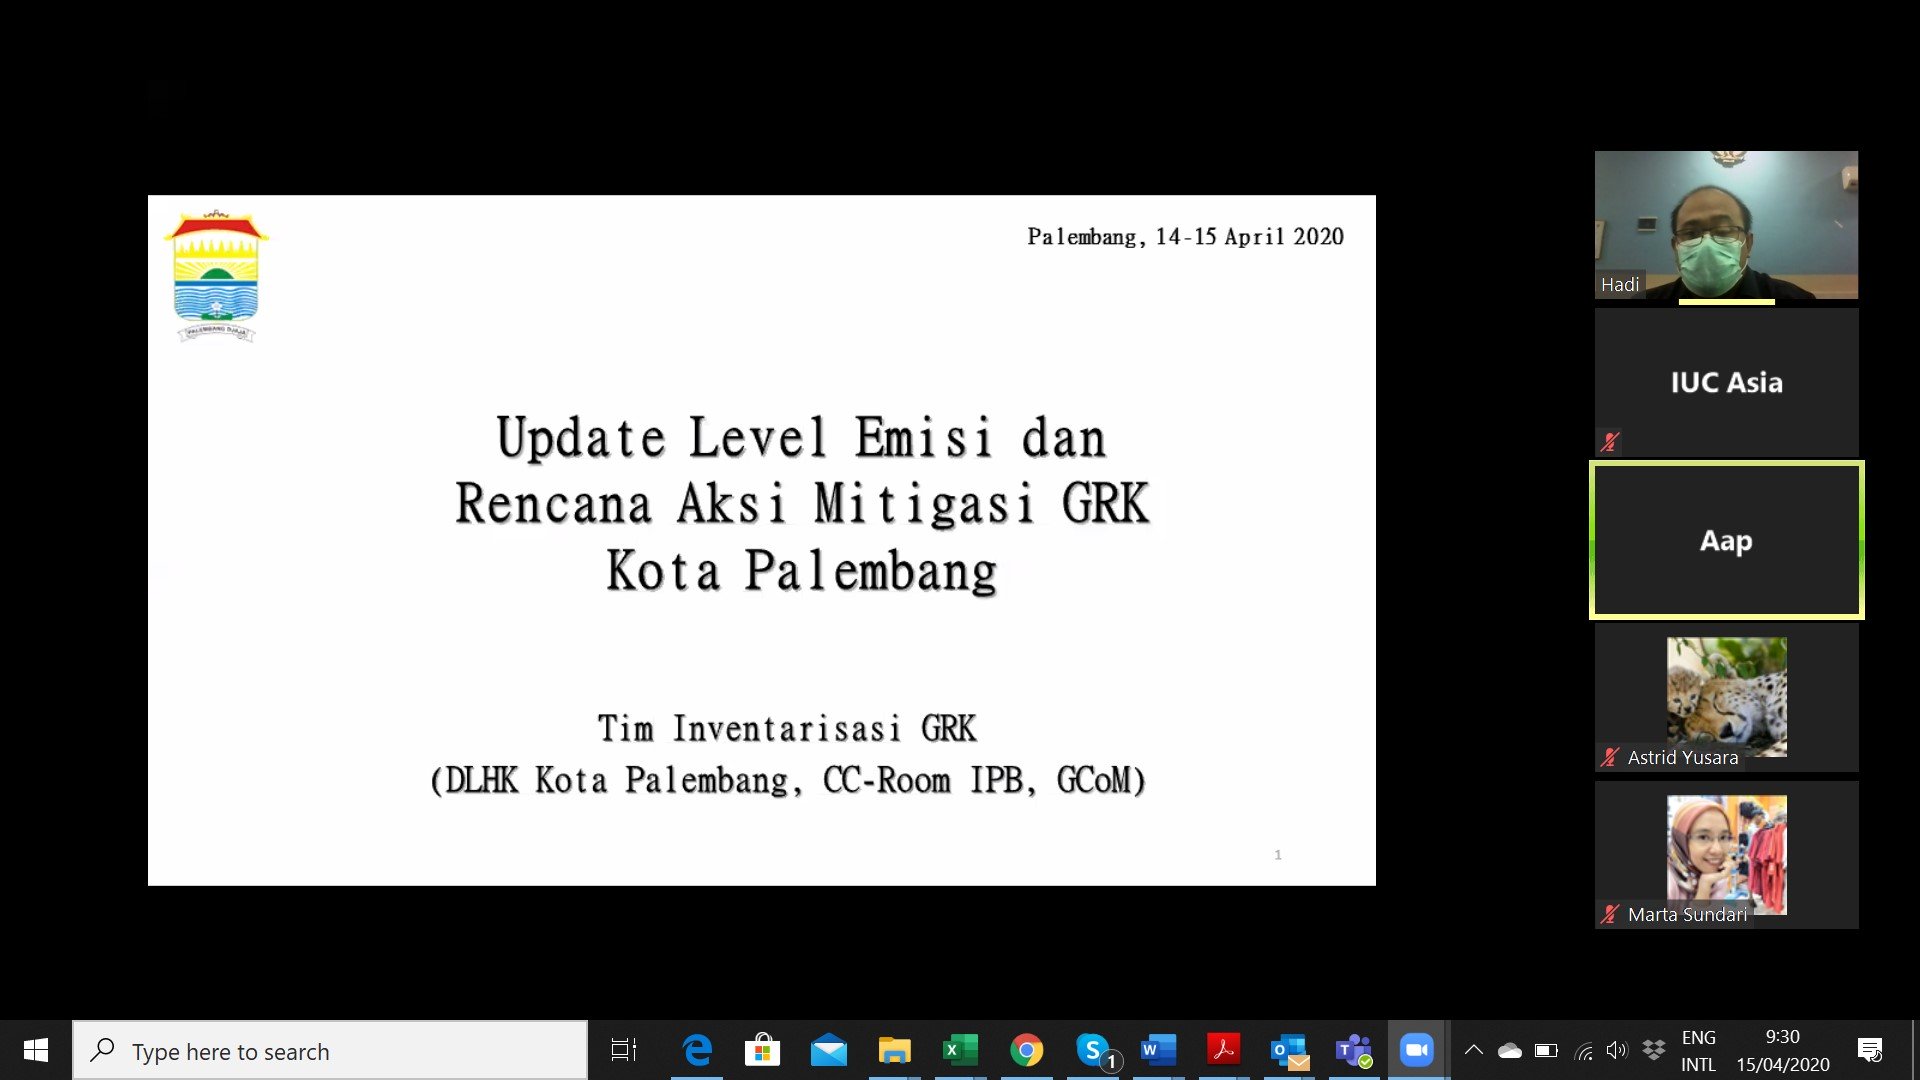This screenshot has height=1080, width=1920.
Task: Click Marta Sundari's muted microphone icon
Action: pyautogui.click(x=1609, y=914)
